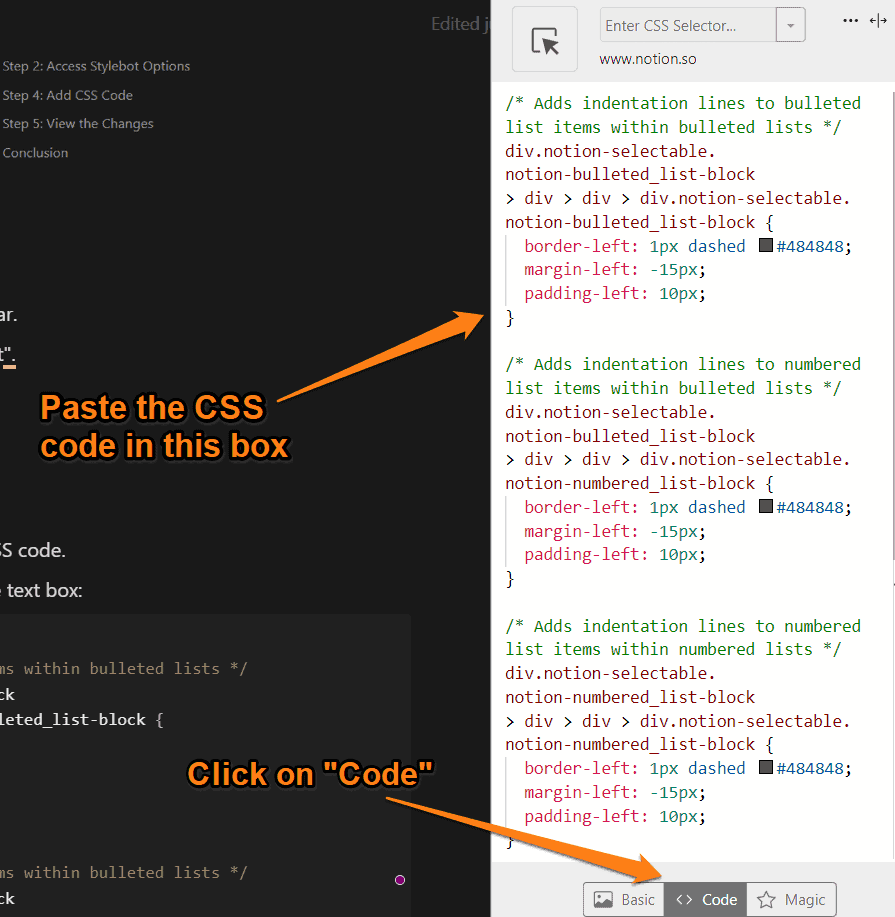The image size is (895, 917).
Task: Open the Magic tab
Action: tap(791, 899)
